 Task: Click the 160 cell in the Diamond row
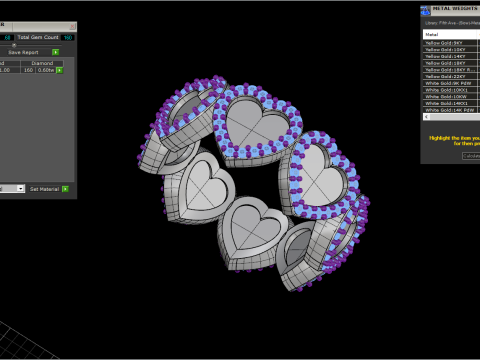pos(28,70)
